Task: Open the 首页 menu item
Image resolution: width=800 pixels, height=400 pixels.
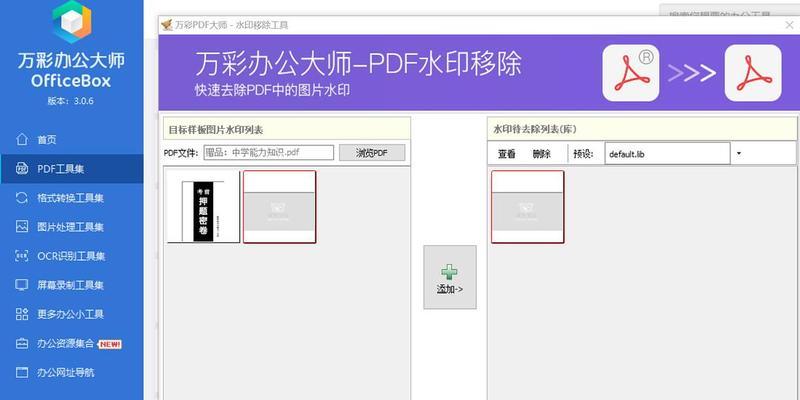Action: [47, 140]
